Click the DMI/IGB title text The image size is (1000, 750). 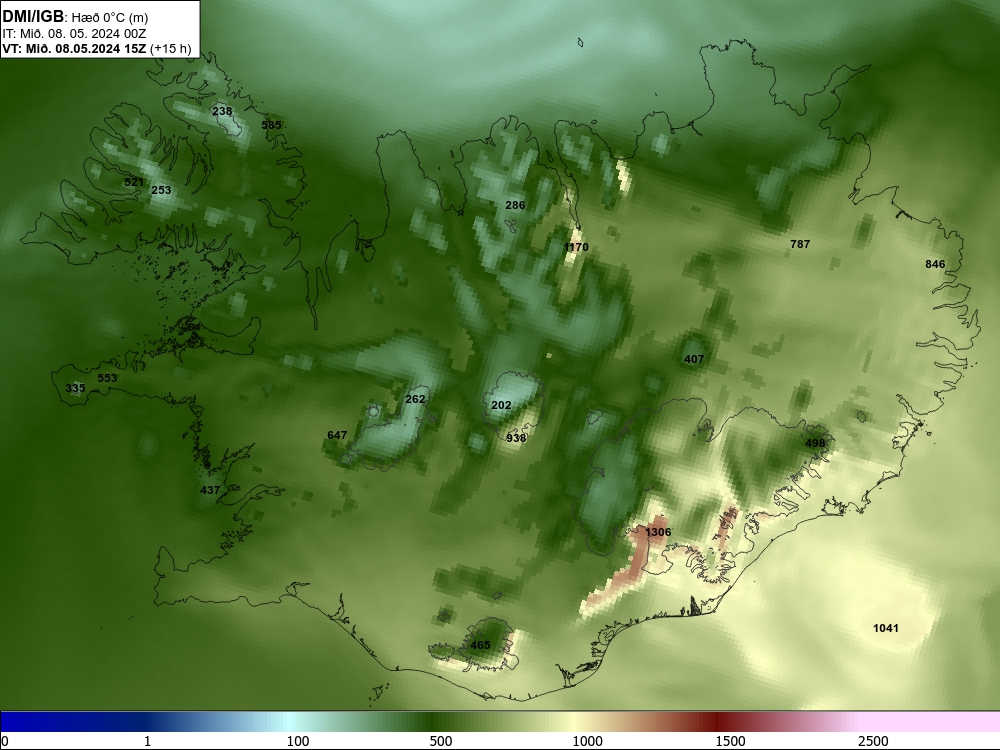[x=33, y=16]
